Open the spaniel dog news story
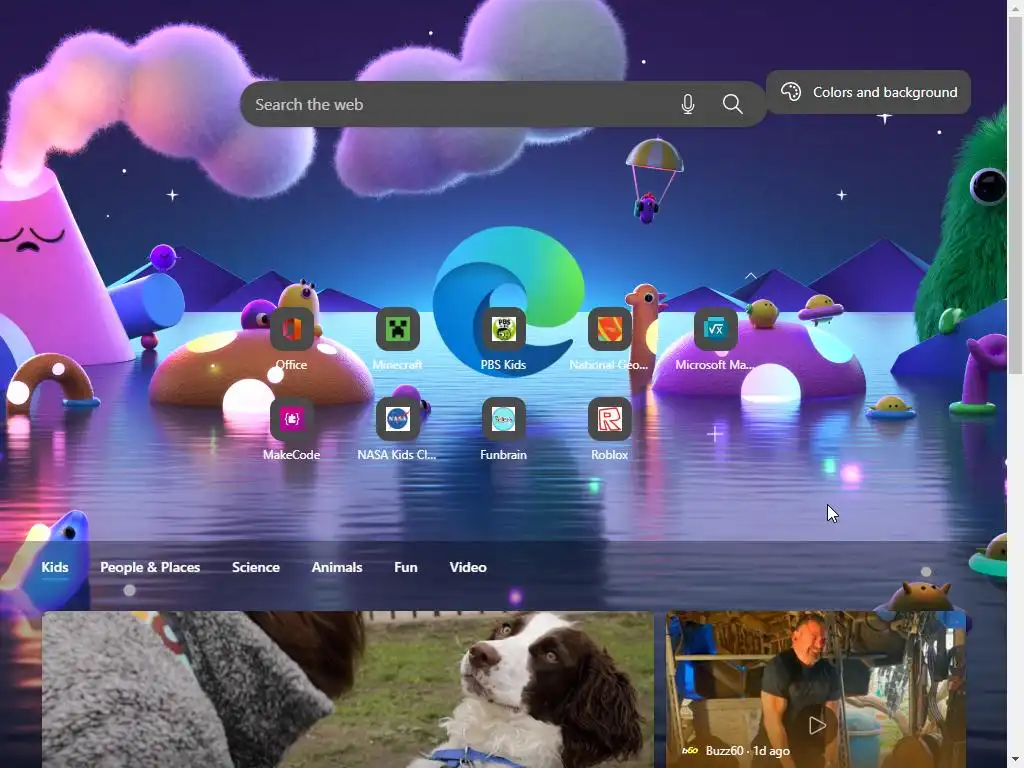Image resolution: width=1024 pixels, height=768 pixels. click(347, 690)
